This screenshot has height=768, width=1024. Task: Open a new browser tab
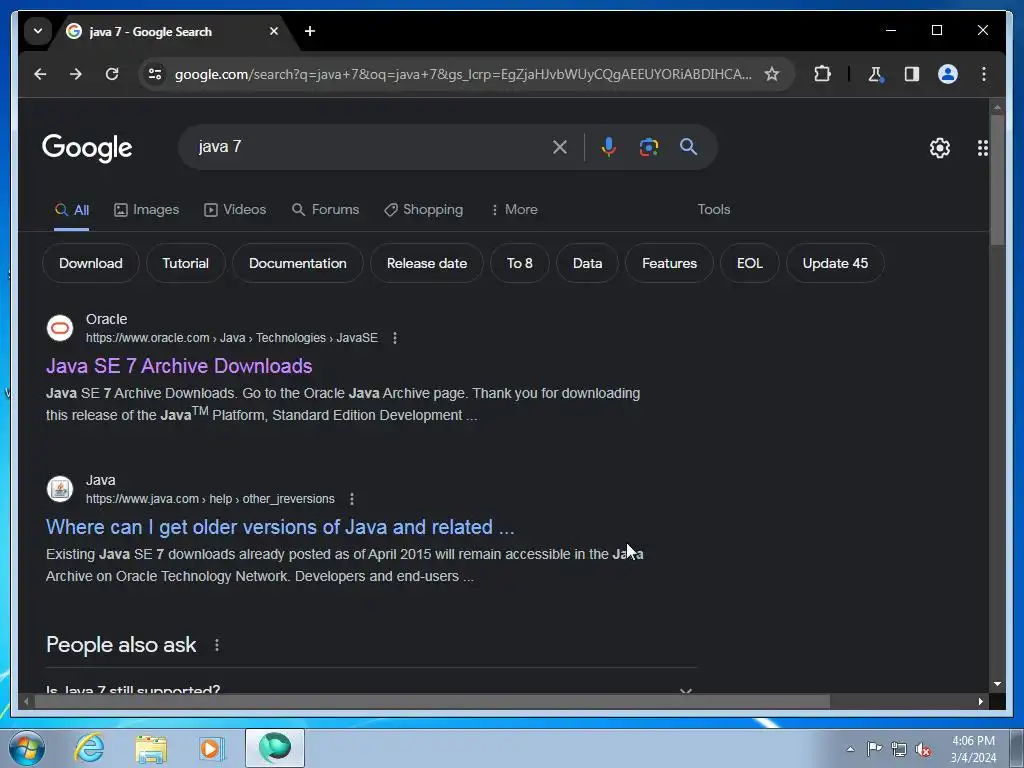(310, 31)
